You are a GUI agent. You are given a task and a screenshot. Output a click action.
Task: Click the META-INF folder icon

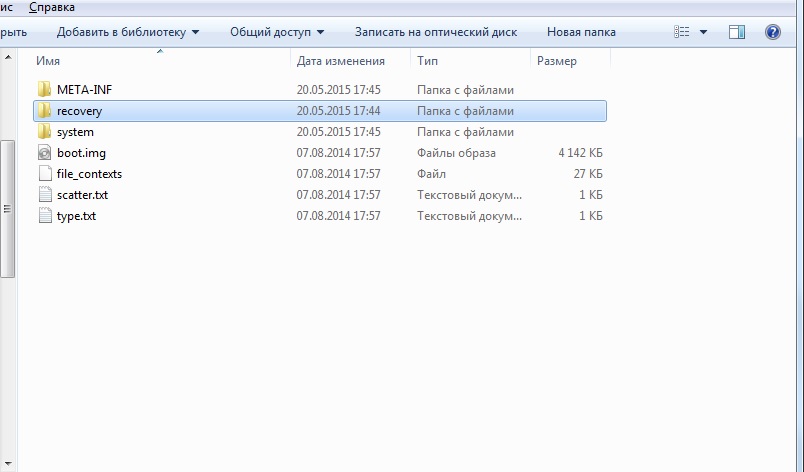click(x=44, y=90)
